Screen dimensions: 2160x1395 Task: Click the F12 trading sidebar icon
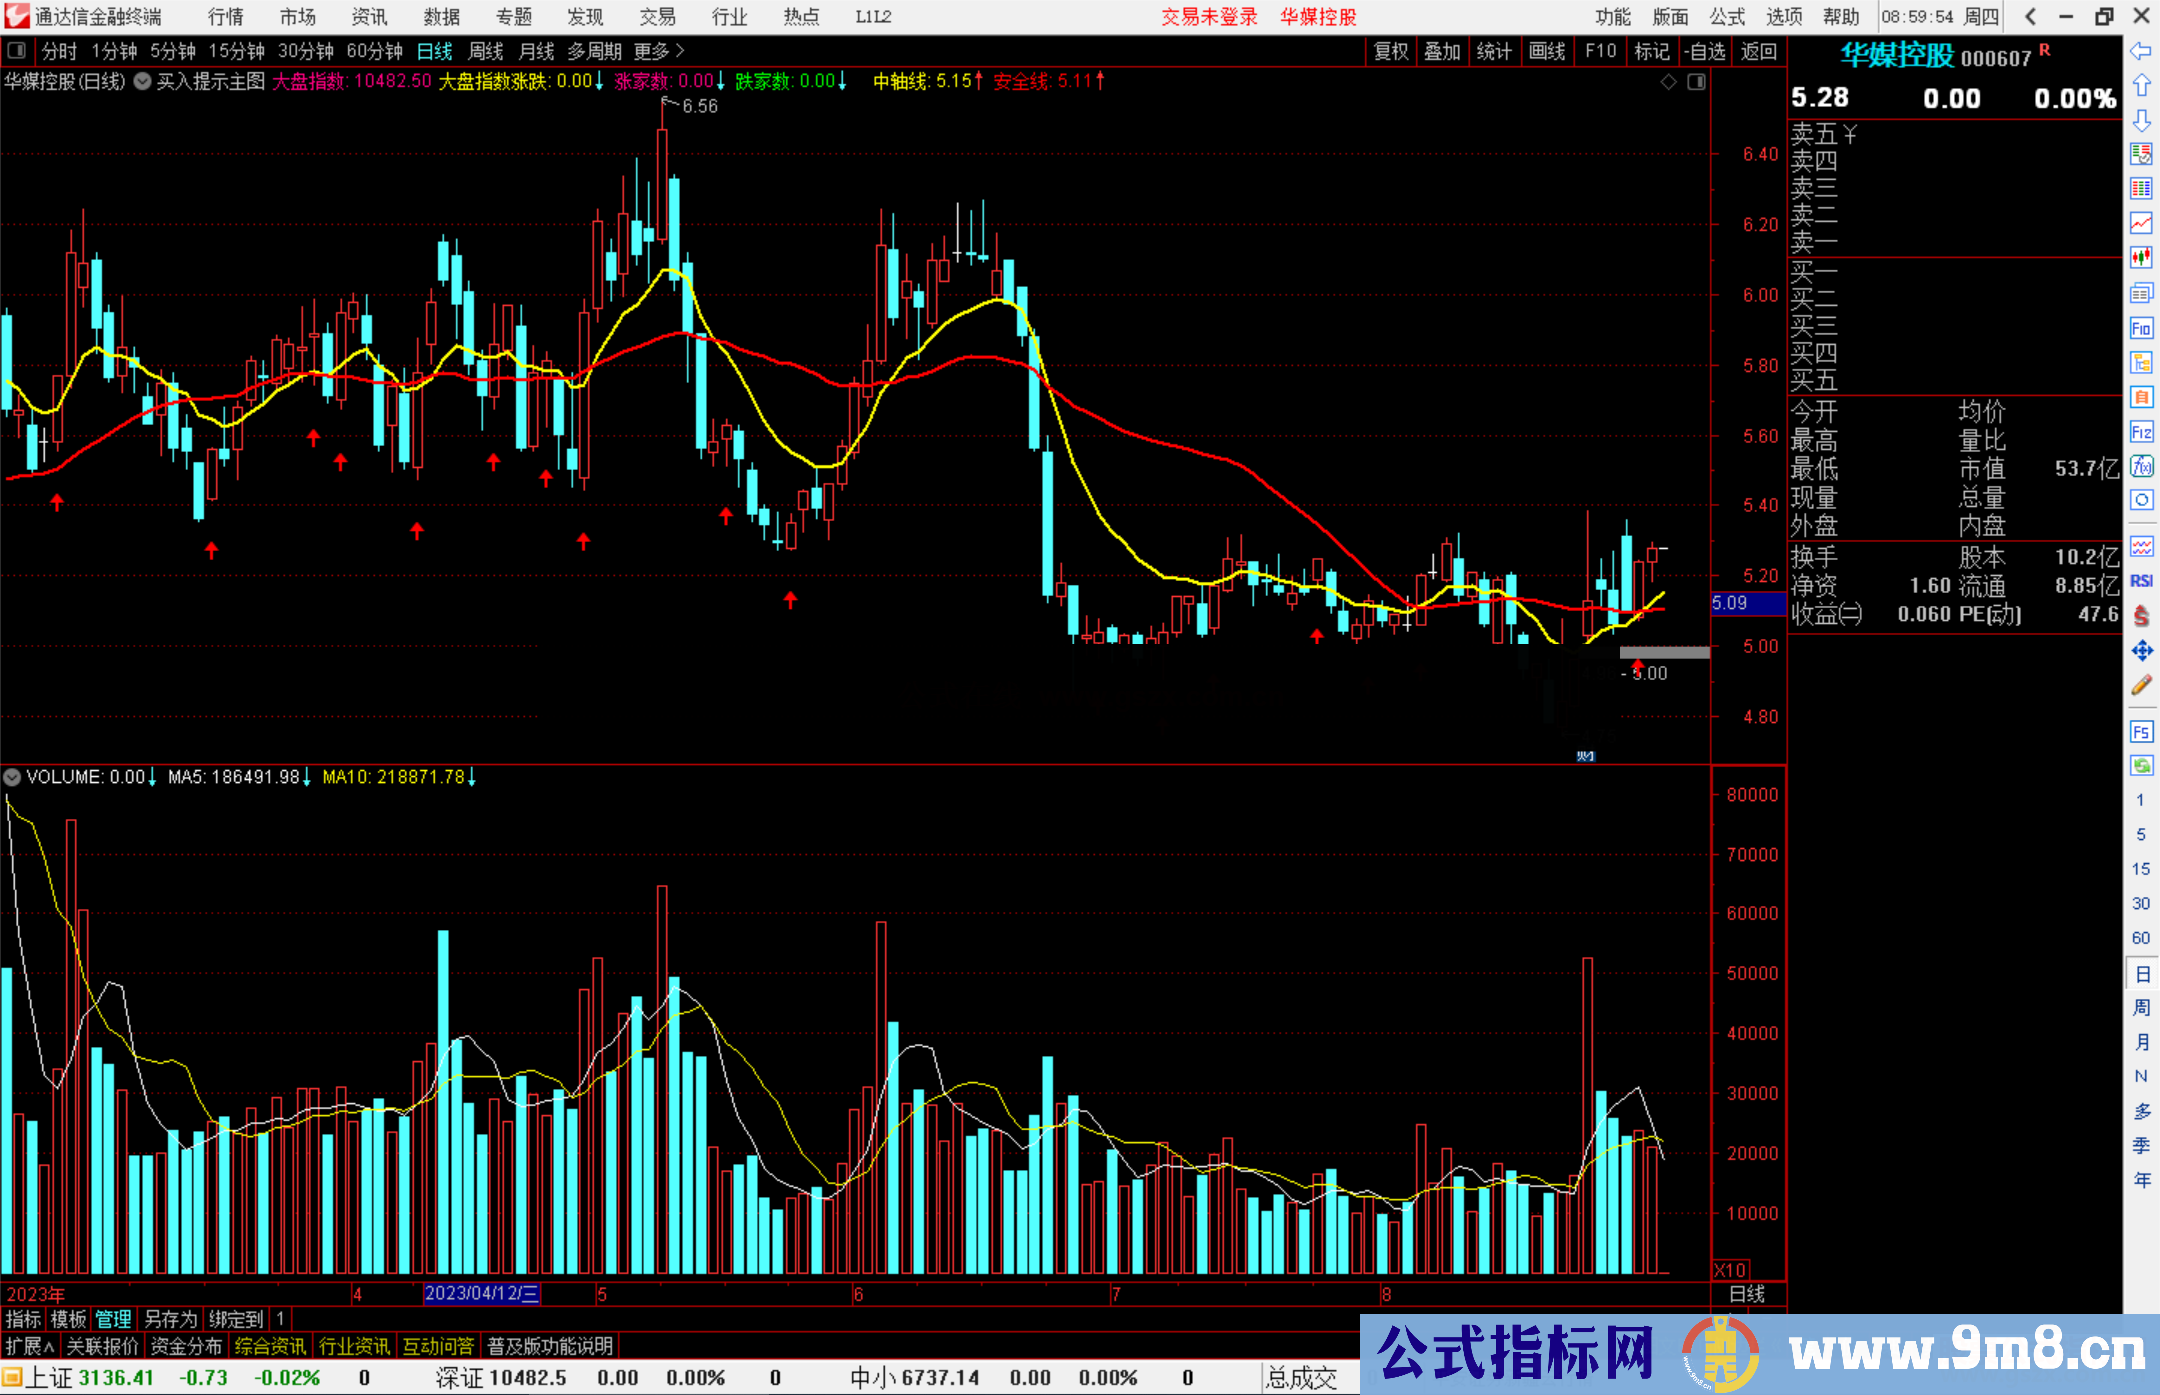click(x=2141, y=432)
